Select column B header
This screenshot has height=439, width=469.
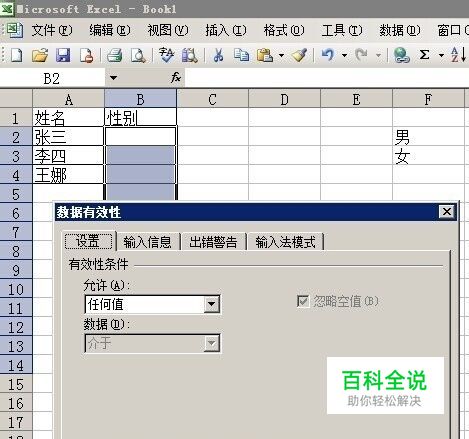[x=141, y=99]
